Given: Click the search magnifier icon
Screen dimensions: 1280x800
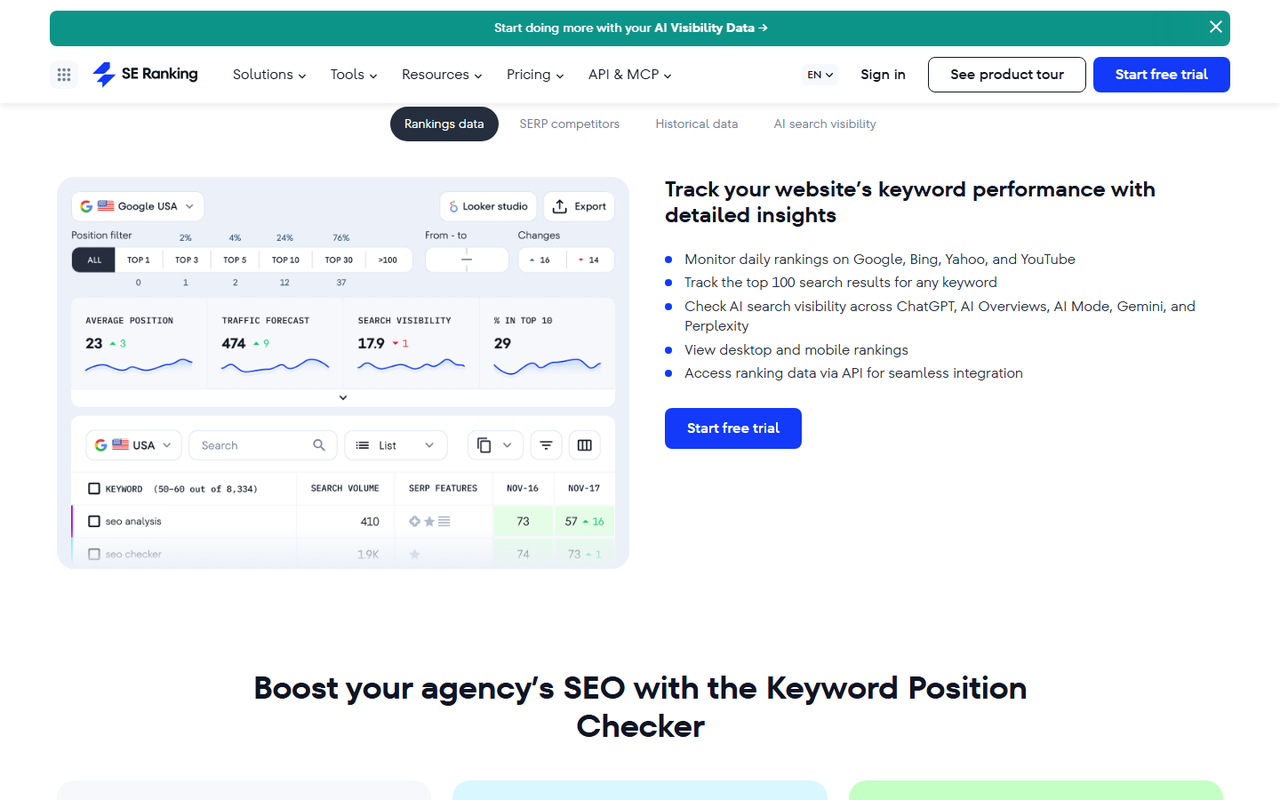Looking at the screenshot, I should tap(319, 445).
